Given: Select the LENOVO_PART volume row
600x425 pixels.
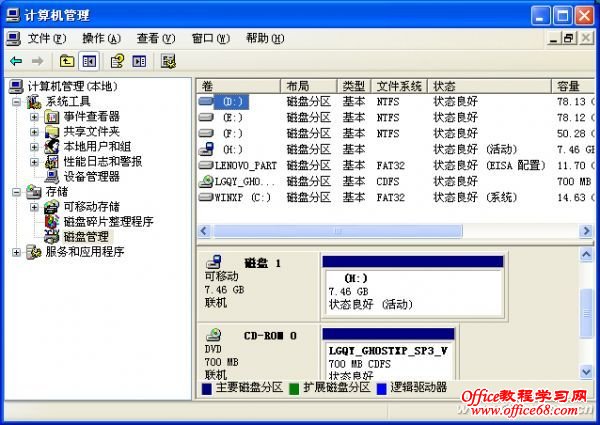Looking at the screenshot, I should (x=396, y=165).
